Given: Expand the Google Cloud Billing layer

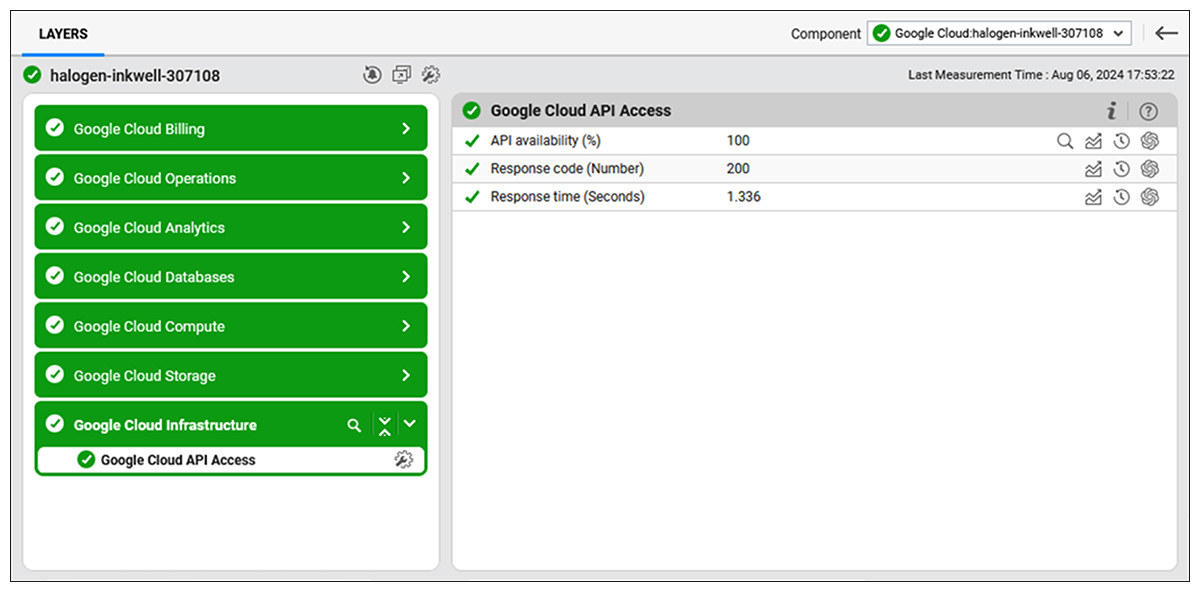Looking at the screenshot, I should pos(406,129).
